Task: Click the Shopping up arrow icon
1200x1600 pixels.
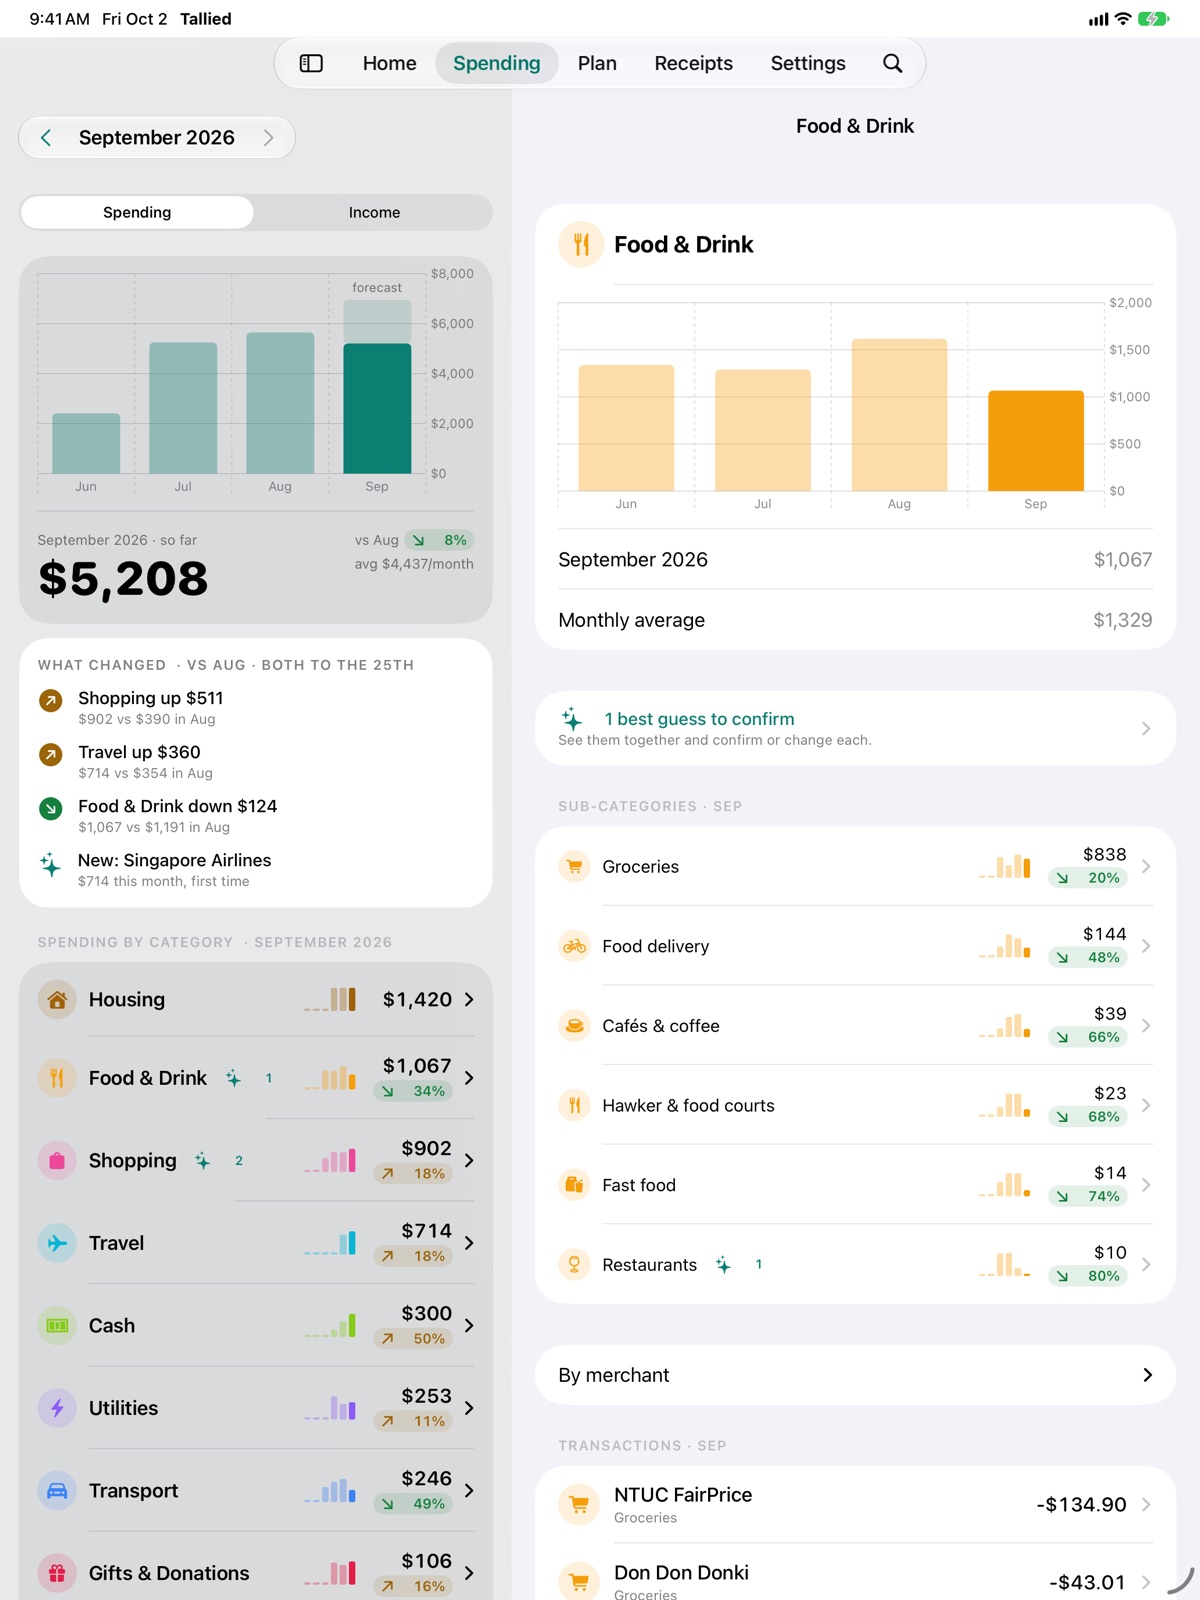Action: point(50,701)
